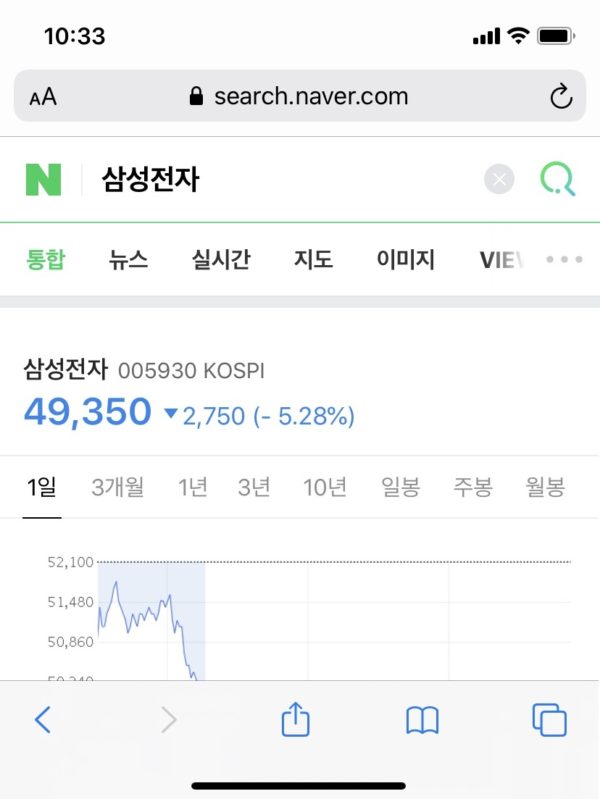Tap the 삼성전자 stock name link

pyautogui.click(x=65, y=369)
